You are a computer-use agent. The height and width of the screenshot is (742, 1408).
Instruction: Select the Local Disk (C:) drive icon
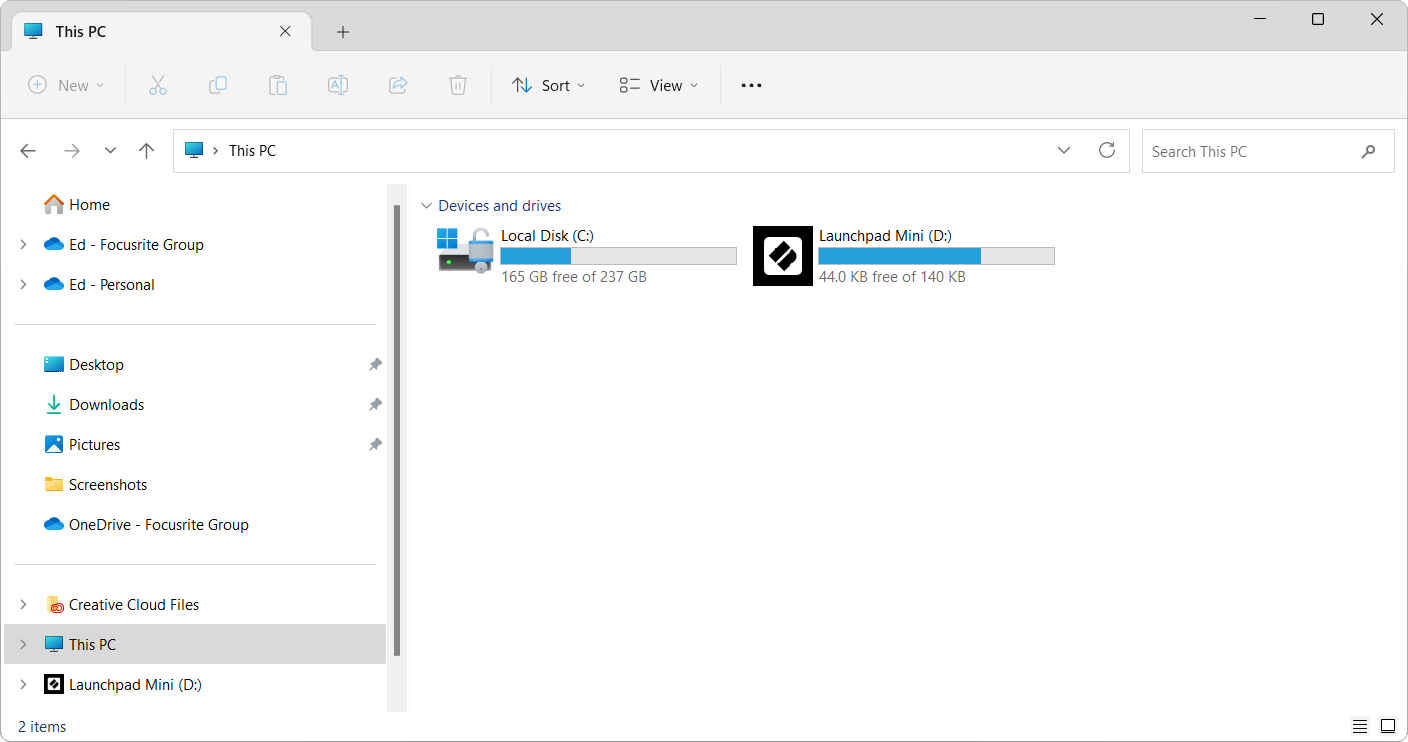pyautogui.click(x=467, y=251)
